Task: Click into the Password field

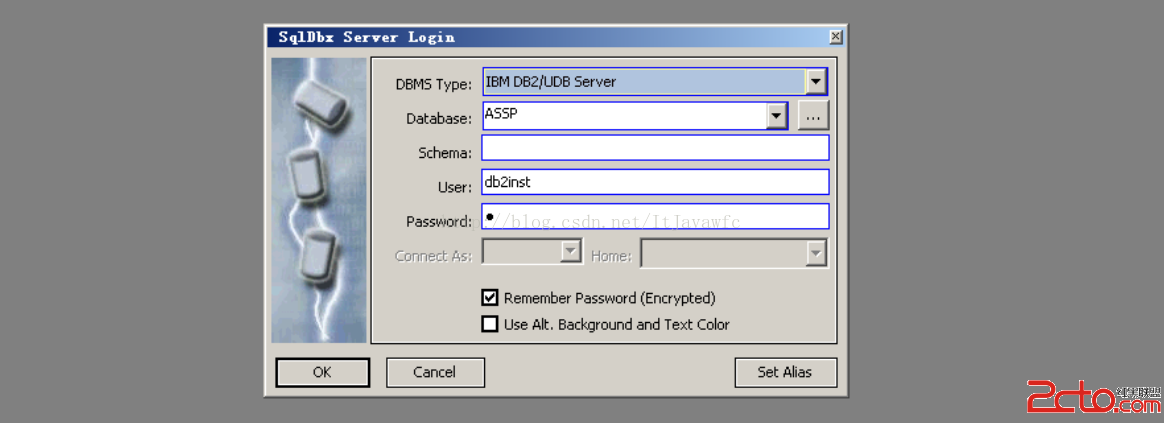Action: pyautogui.click(x=655, y=216)
